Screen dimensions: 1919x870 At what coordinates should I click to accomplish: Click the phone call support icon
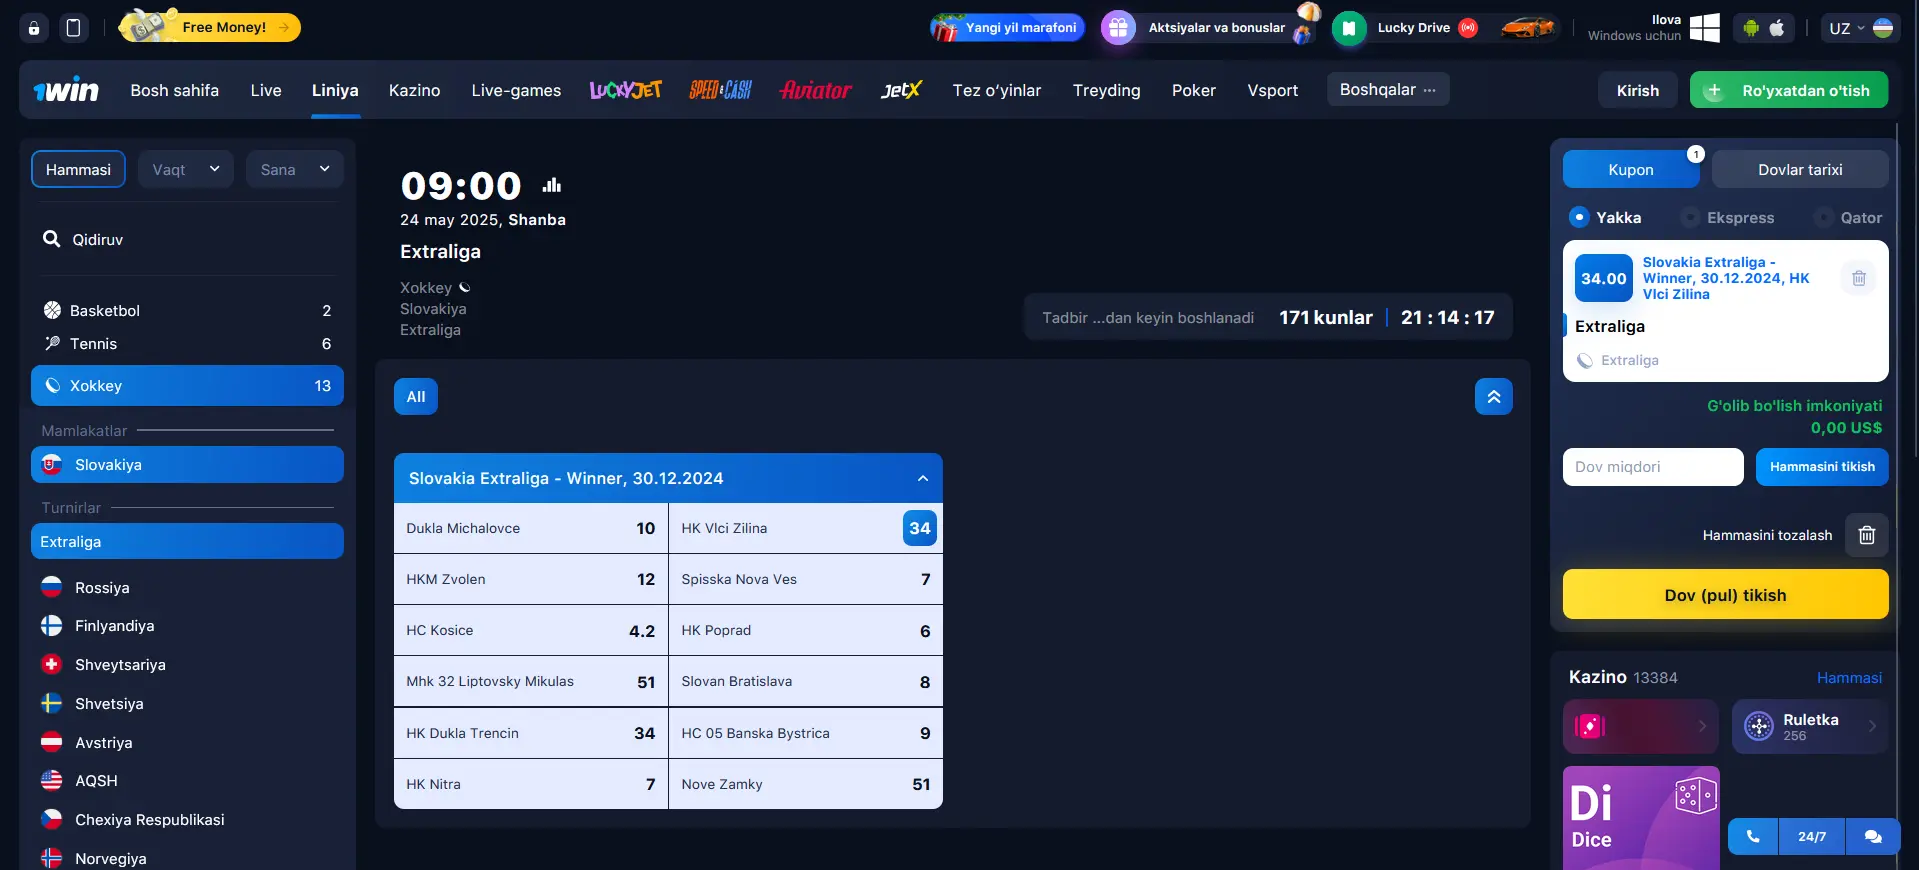coord(1753,836)
